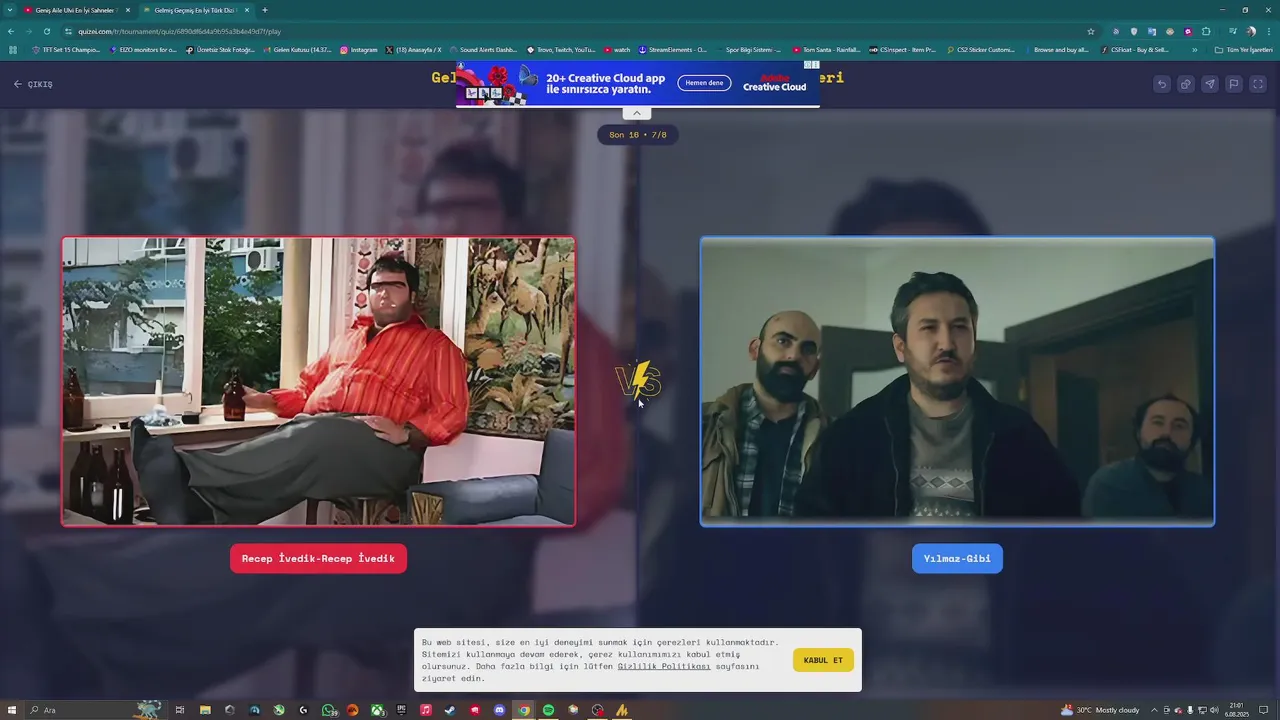1280x720 pixels.
Task: Open the Tom Santa - Rainfall bookmark
Action: [826, 50]
